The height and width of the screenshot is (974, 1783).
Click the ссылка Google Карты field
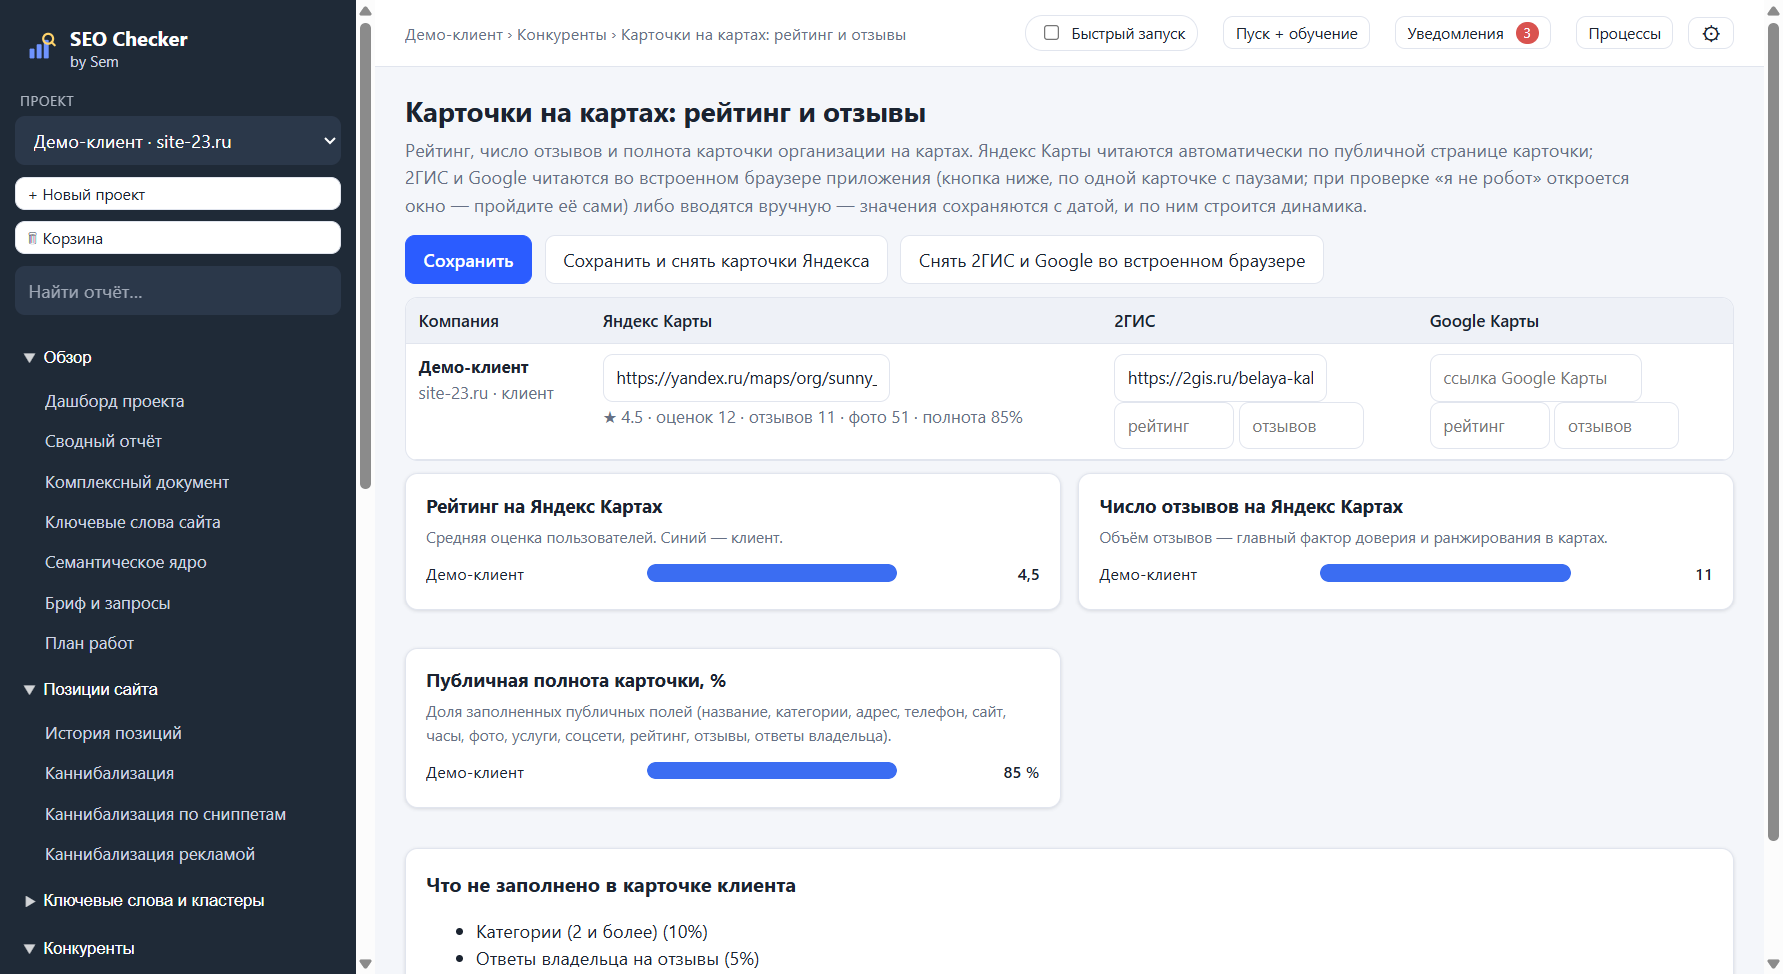coord(1535,378)
